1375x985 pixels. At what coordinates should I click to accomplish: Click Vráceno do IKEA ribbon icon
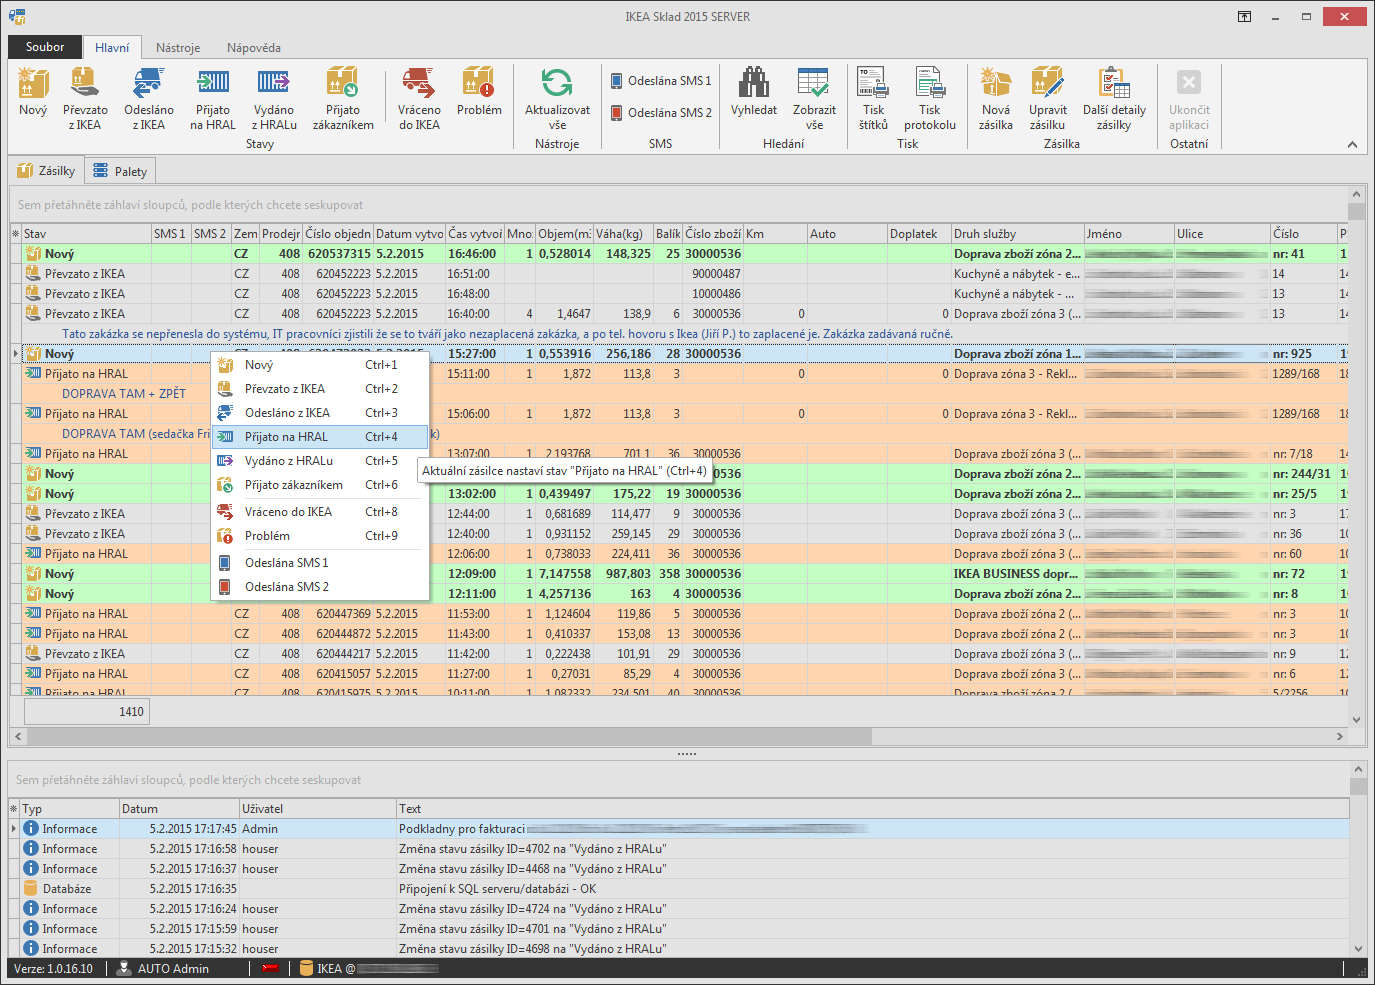(419, 98)
